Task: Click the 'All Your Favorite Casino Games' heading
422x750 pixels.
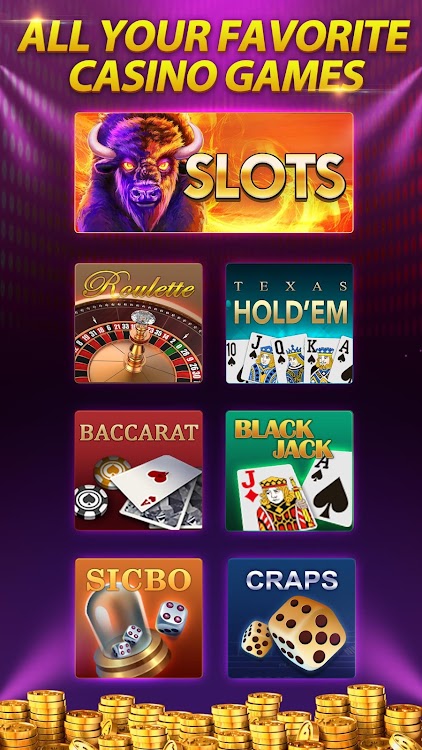Action: click(214, 55)
